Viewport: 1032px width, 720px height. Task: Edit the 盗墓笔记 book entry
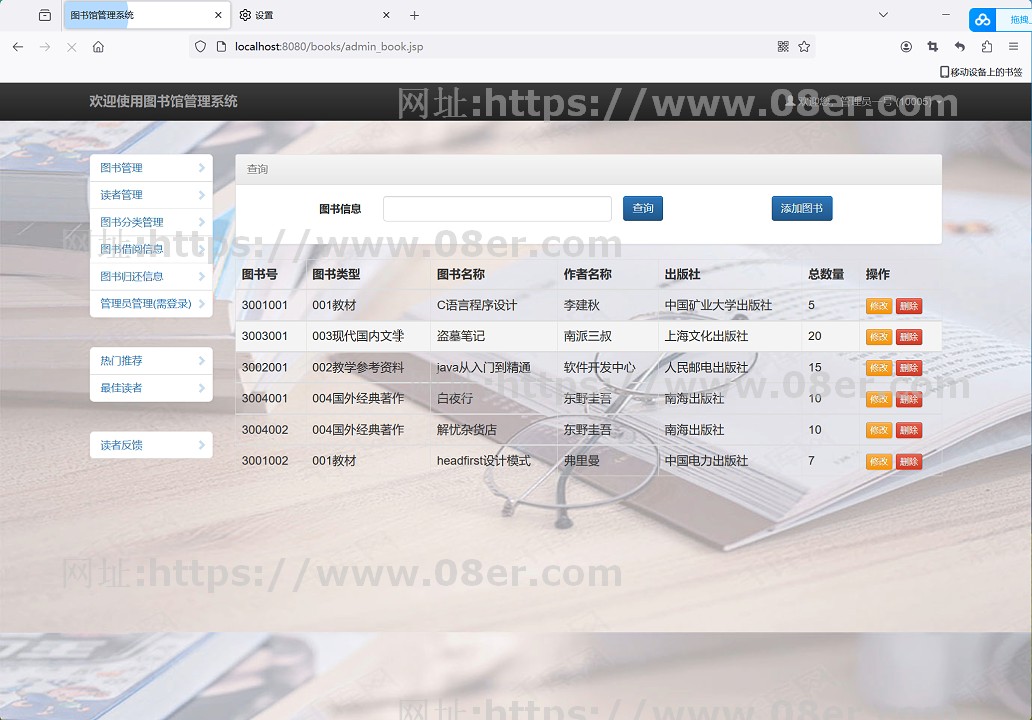(x=879, y=337)
